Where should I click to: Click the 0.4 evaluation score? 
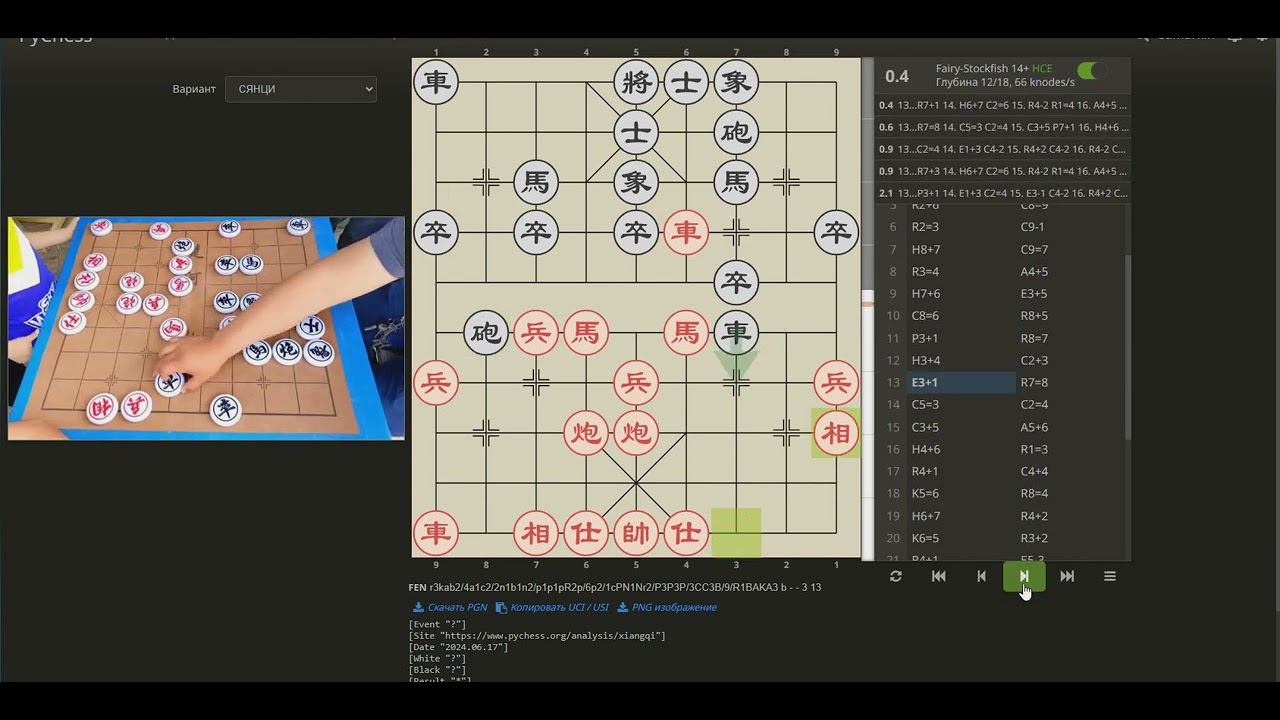coord(897,76)
